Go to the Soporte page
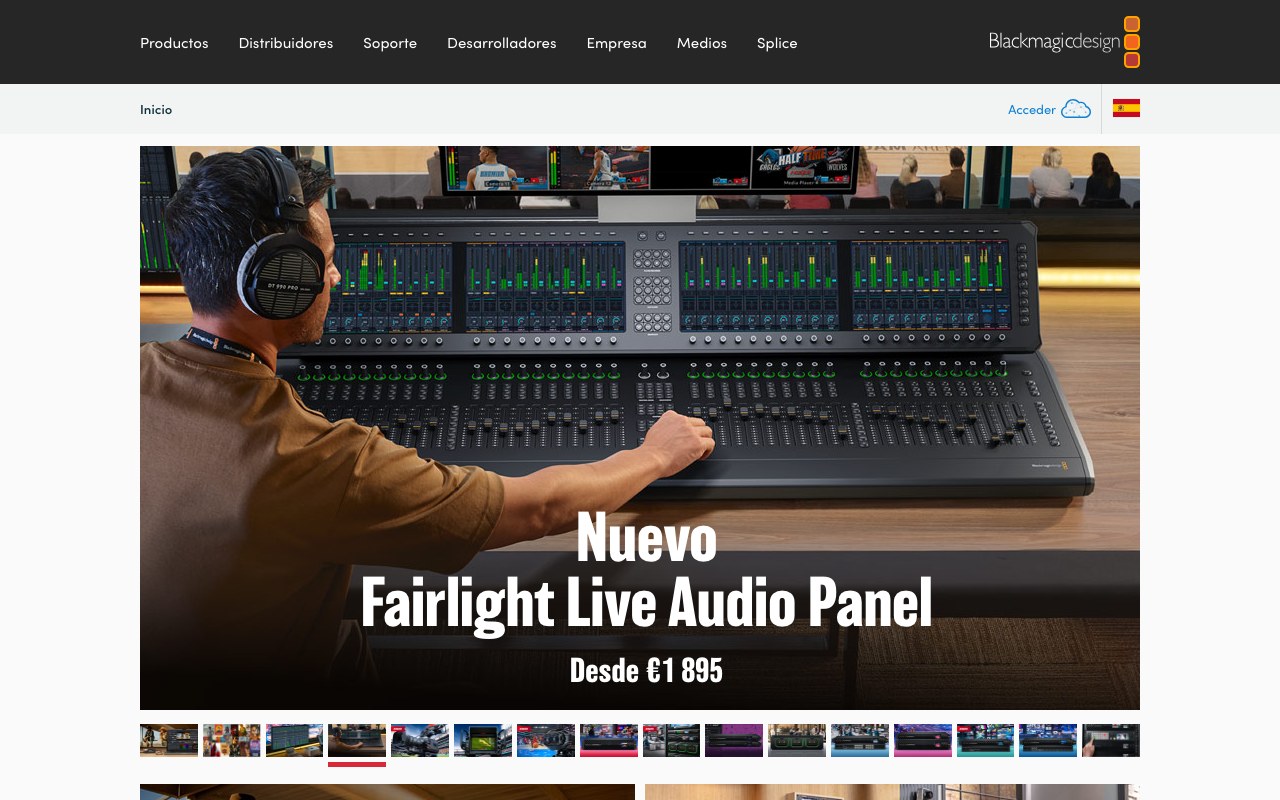Image resolution: width=1280 pixels, height=800 pixels. click(x=390, y=43)
